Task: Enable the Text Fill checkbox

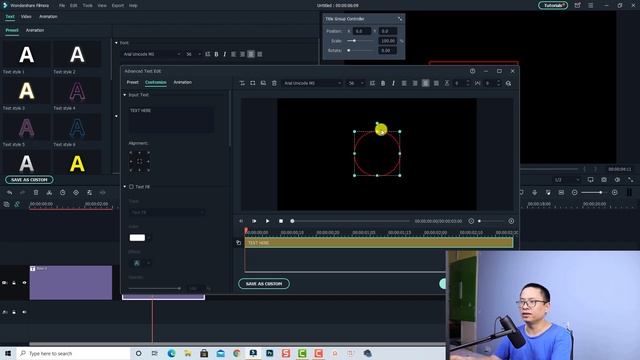Action: click(131, 187)
